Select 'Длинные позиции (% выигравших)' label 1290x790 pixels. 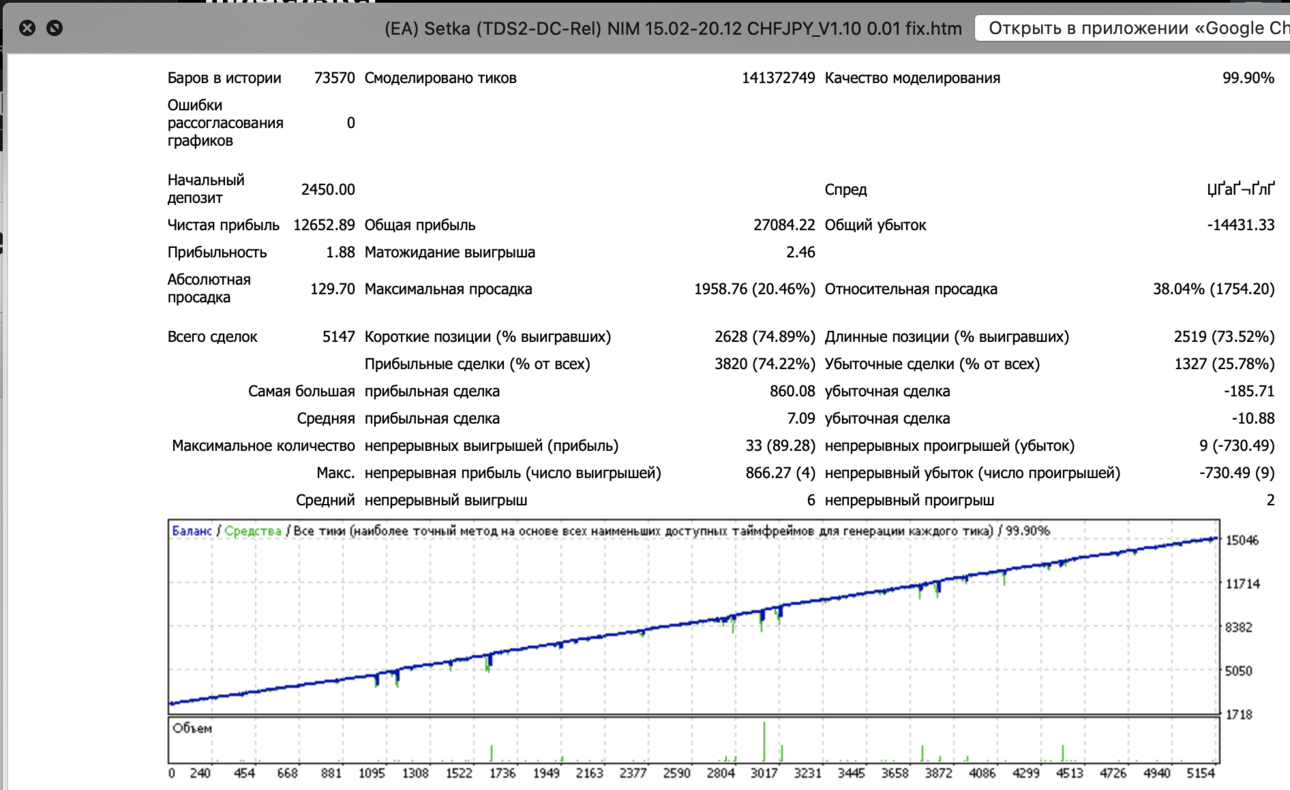click(947, 337)
